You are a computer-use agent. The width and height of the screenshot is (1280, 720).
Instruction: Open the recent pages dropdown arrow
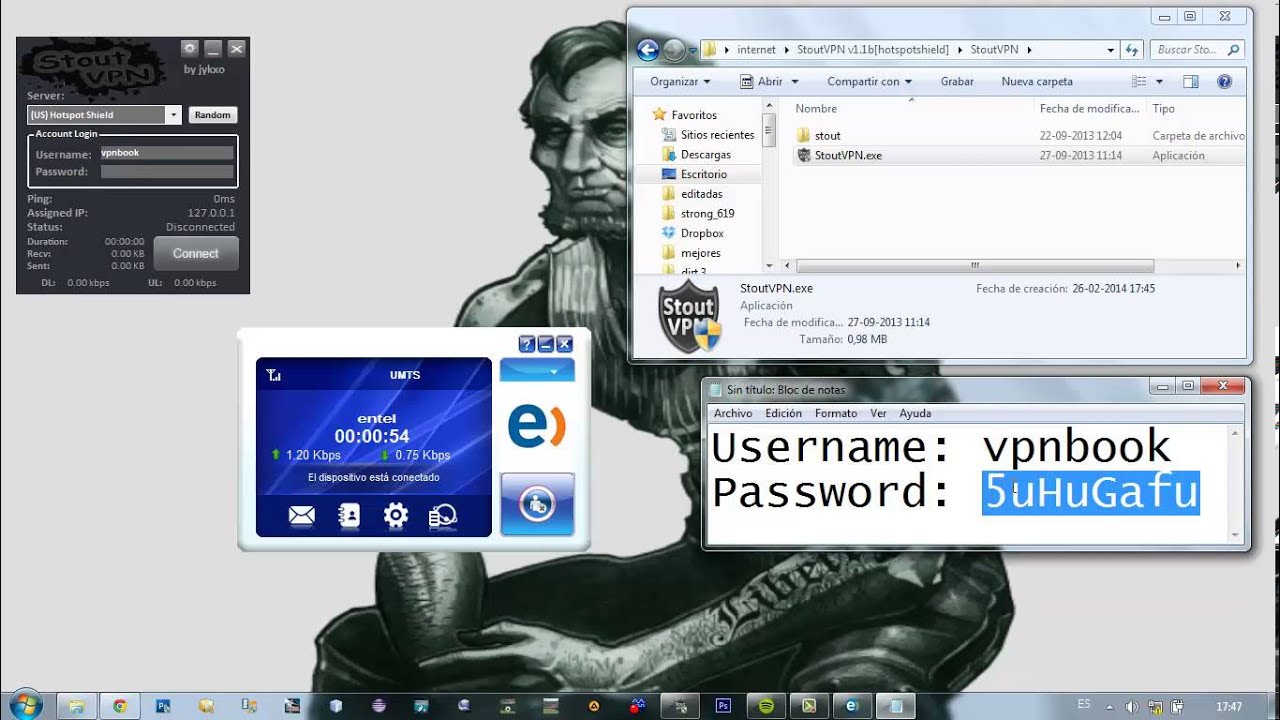(x=692, y=50)
